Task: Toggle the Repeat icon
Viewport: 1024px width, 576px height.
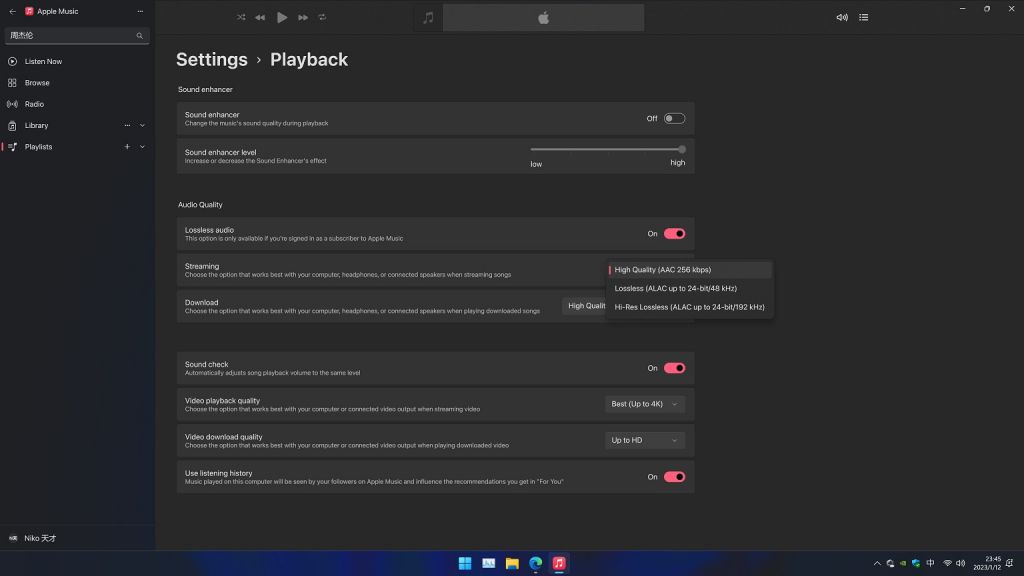Action: point(323,17)
